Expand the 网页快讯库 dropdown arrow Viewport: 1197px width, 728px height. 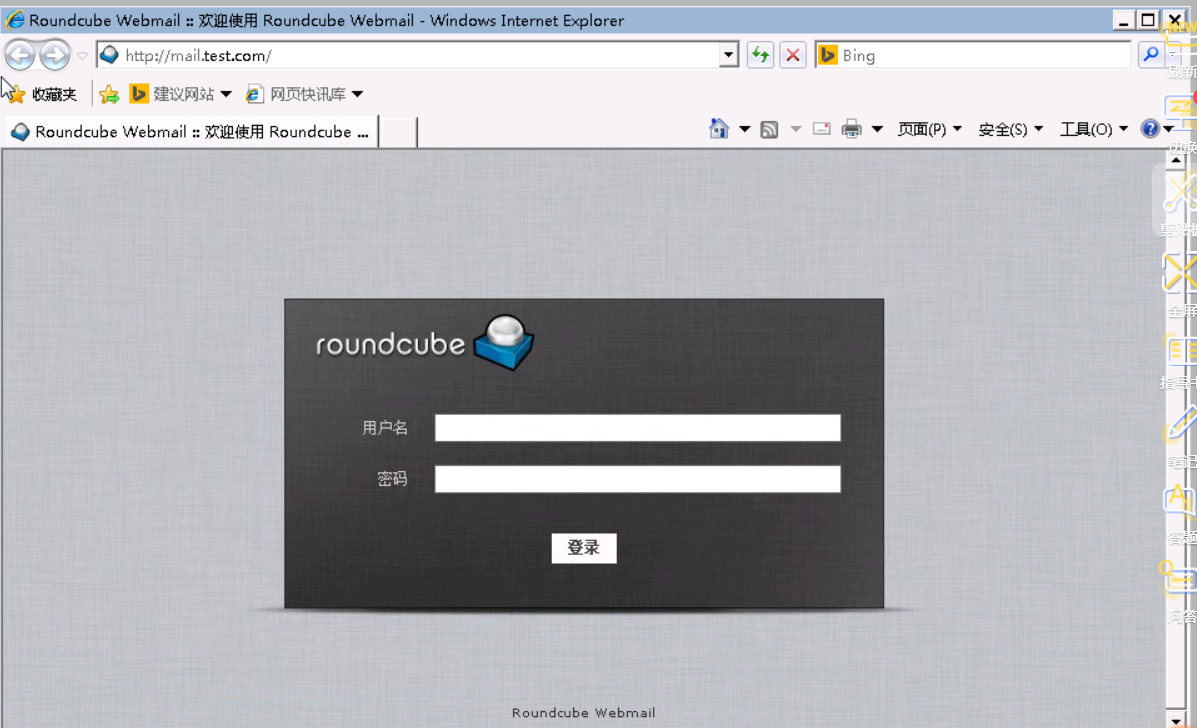coord(357,94)
